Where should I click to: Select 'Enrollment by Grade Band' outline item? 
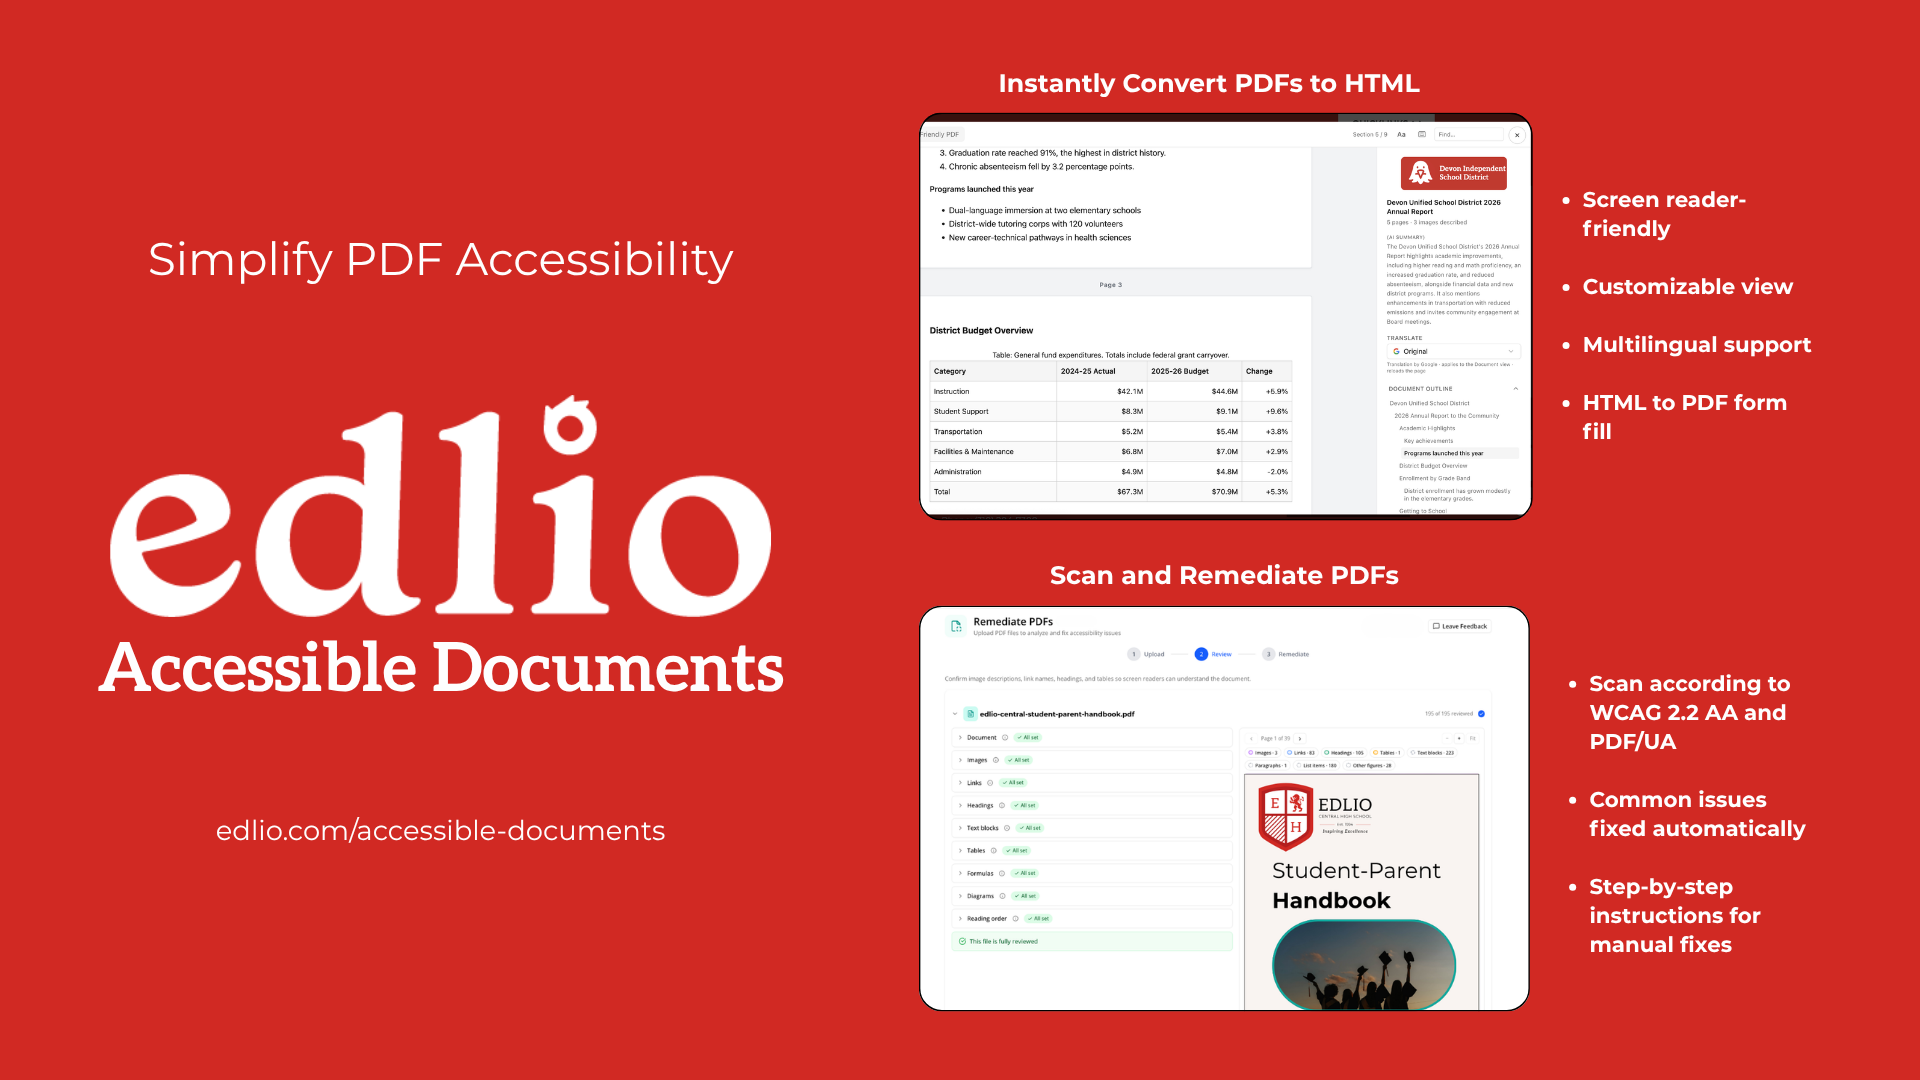1434,478
